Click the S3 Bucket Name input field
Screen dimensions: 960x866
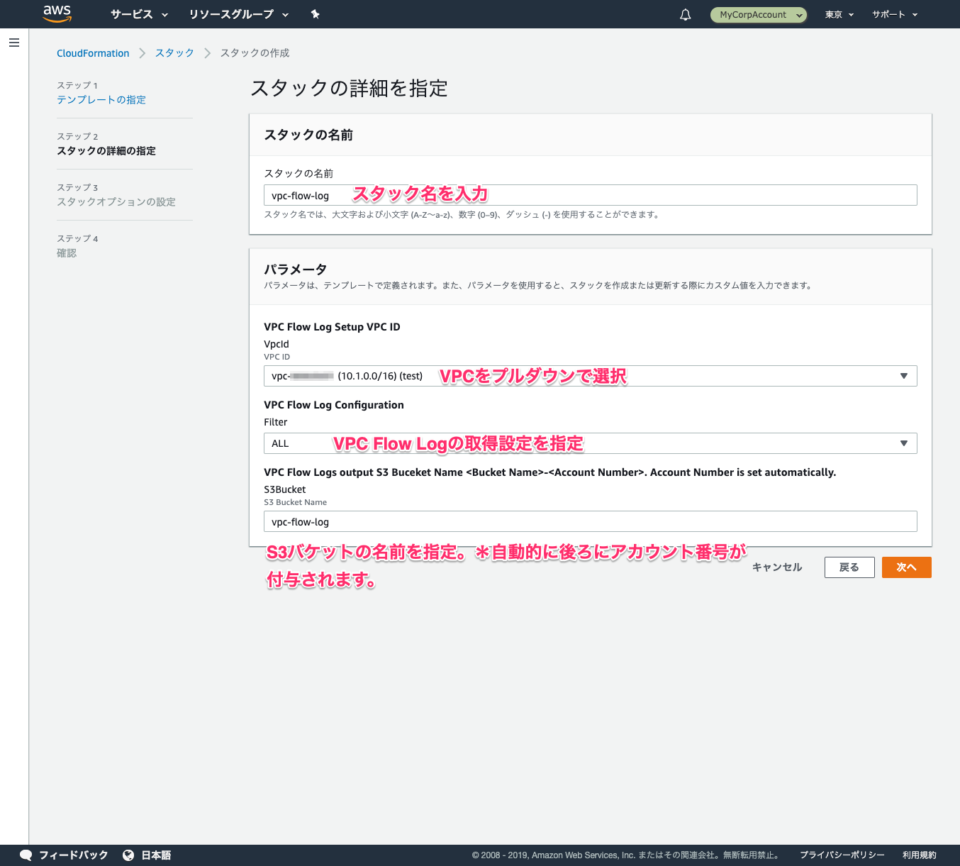point(590,521)
